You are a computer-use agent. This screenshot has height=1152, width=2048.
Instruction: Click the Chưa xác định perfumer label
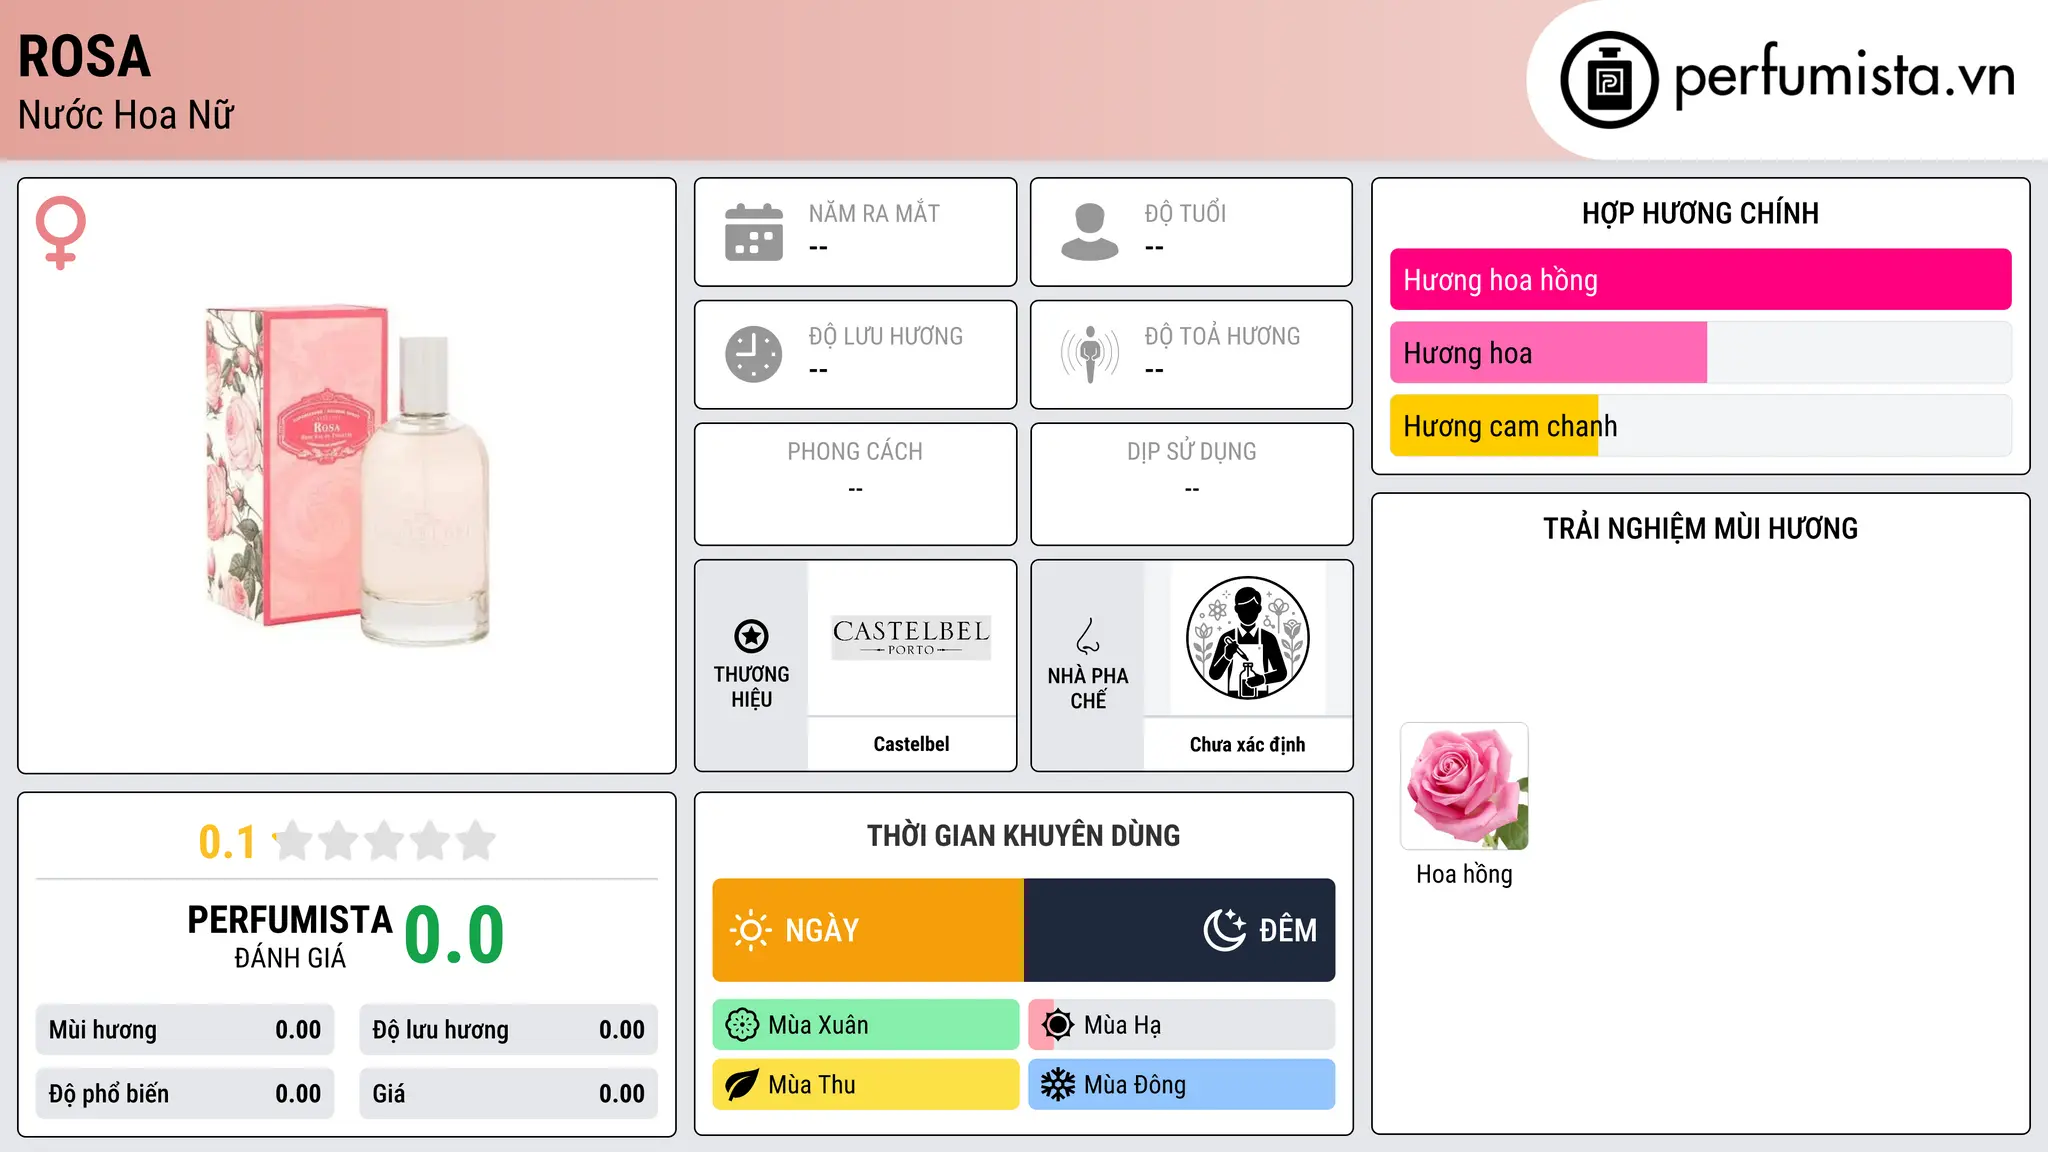(1247, 744)
